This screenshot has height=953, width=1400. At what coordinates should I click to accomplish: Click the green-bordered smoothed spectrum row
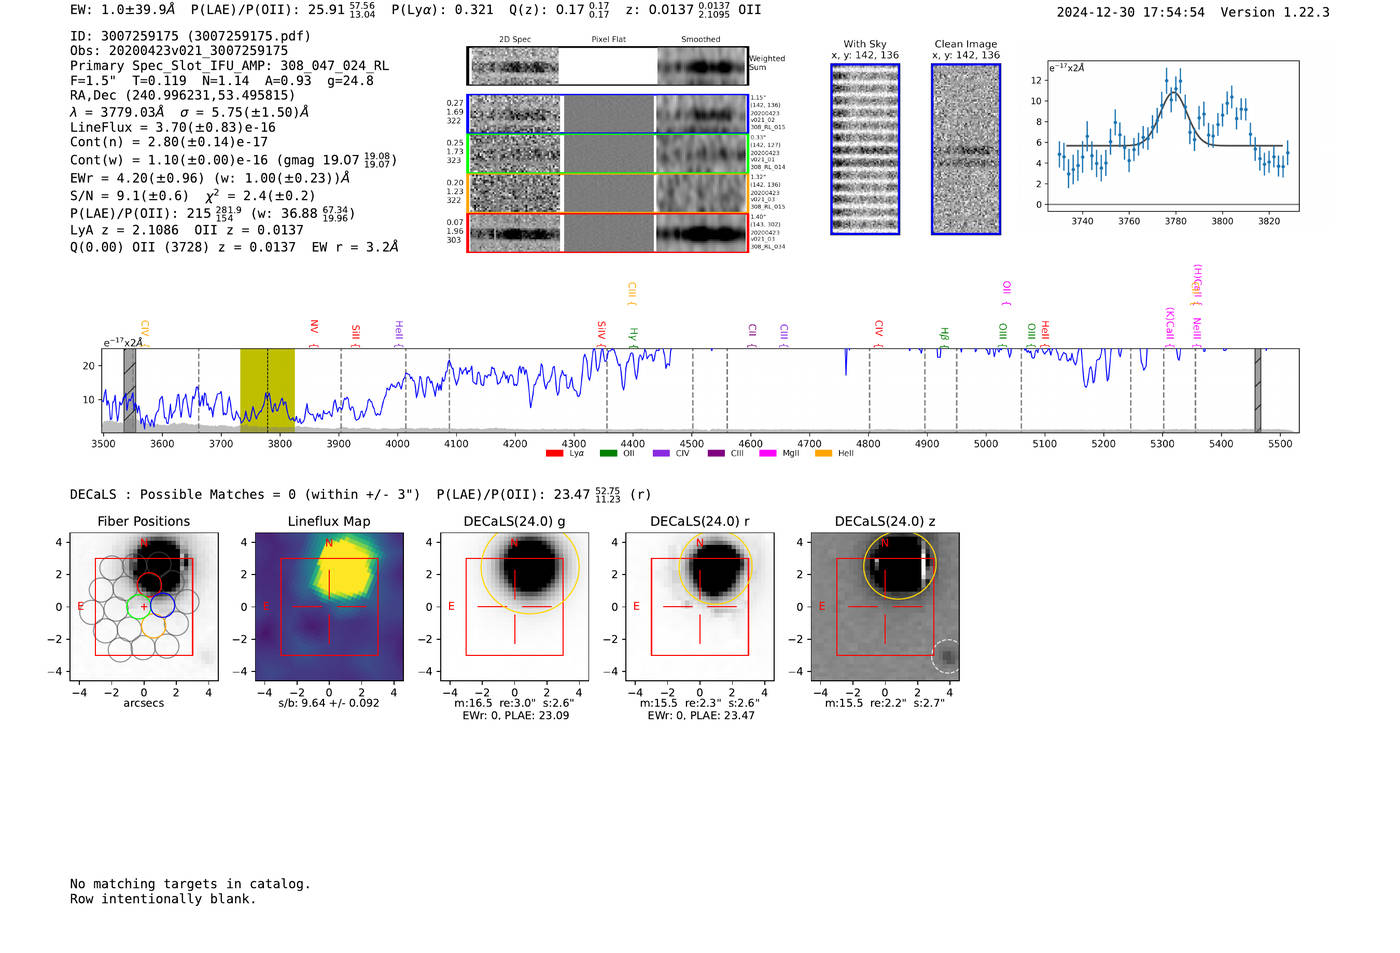(x=702, y=154)
